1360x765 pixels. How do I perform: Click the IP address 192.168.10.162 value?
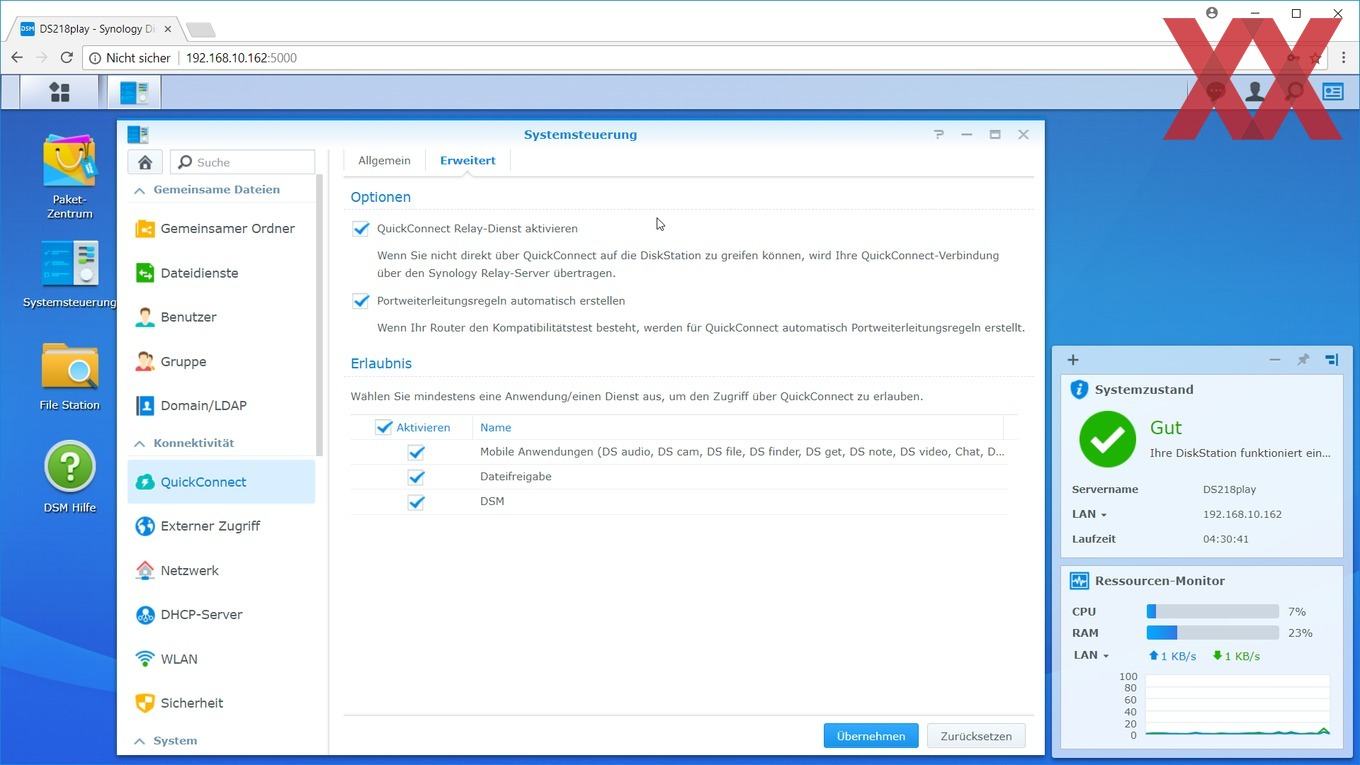point(1242,514)
